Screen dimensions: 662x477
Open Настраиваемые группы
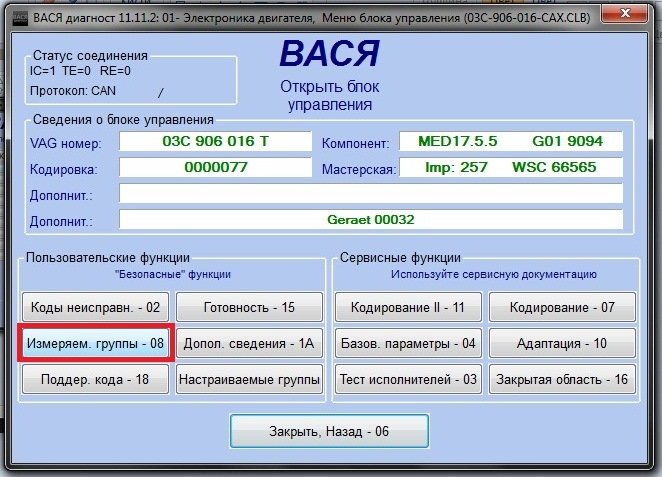point(249,380)
